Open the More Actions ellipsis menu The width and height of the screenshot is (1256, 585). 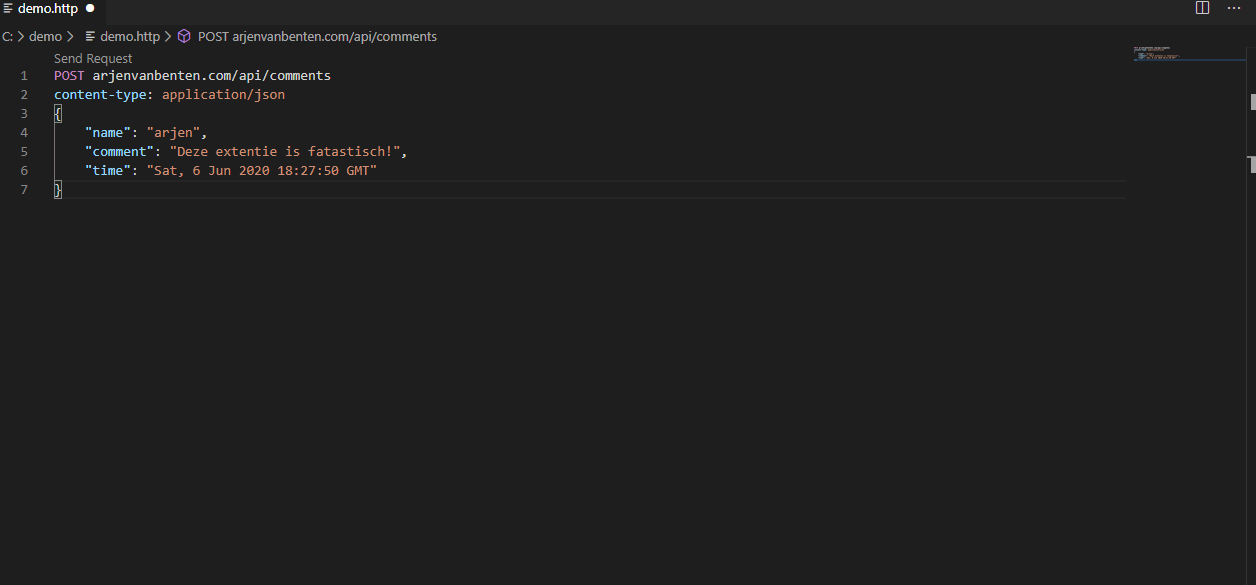click(x=1234, y=8)
